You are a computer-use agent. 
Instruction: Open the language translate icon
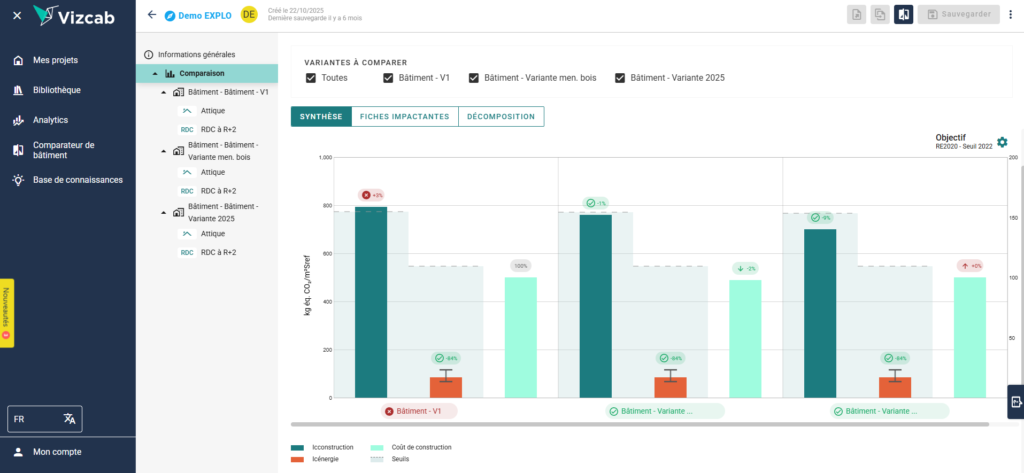pos(69,419)
